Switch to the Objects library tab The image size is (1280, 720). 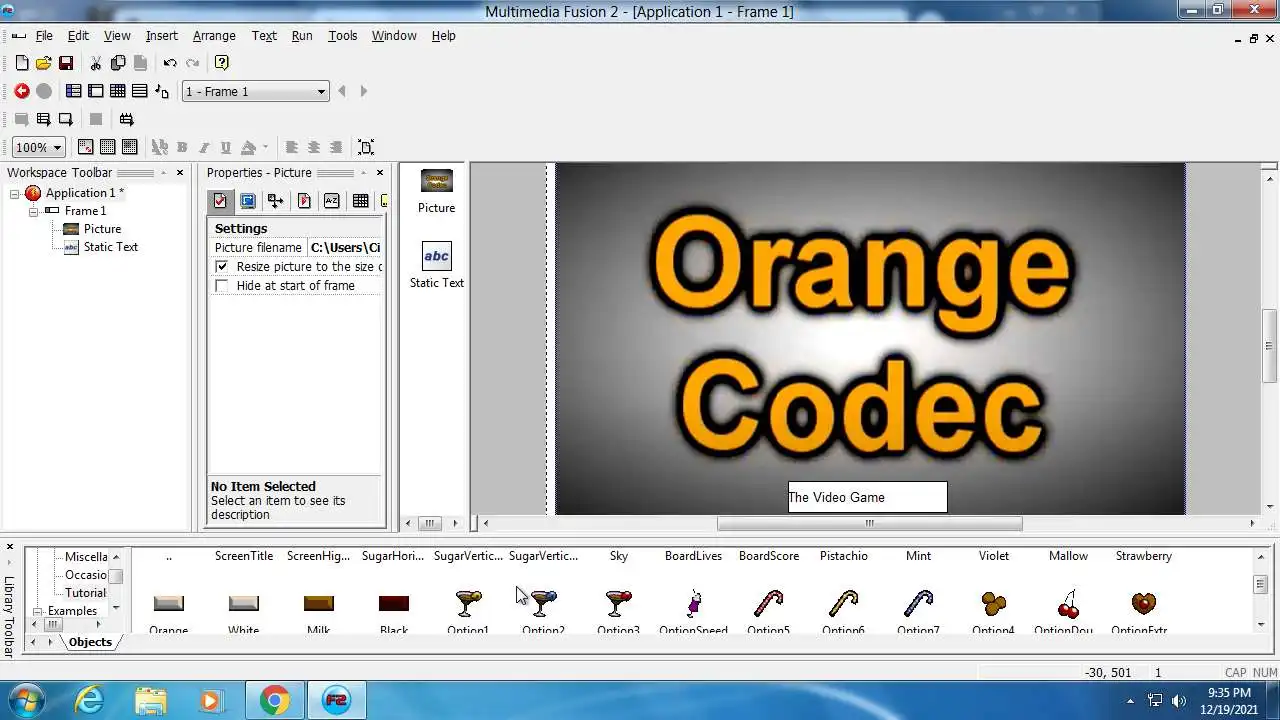90,642
